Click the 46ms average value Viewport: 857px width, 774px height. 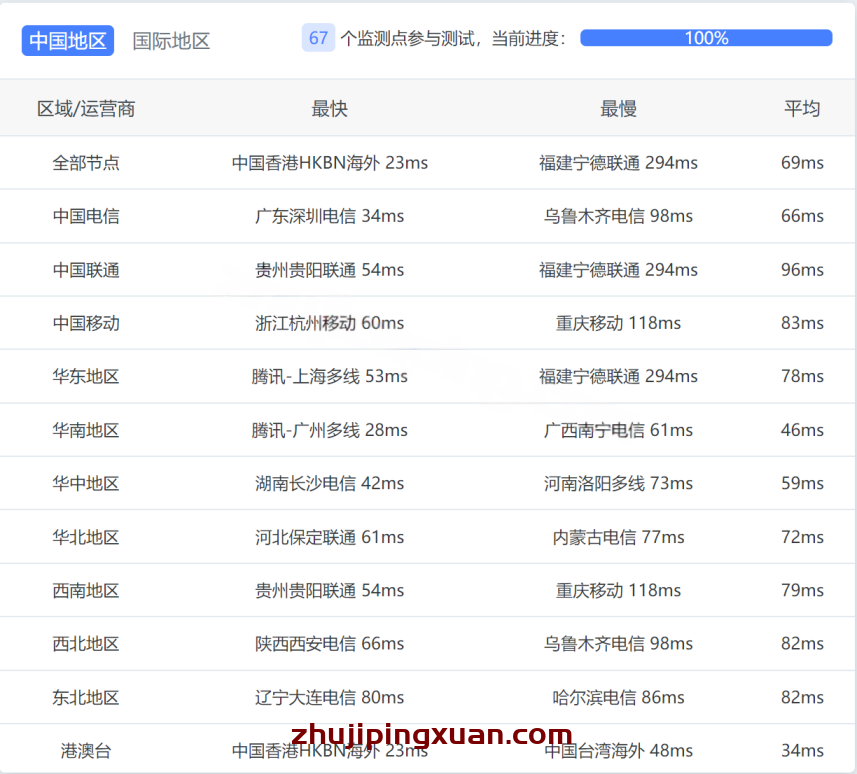(802, 430)
